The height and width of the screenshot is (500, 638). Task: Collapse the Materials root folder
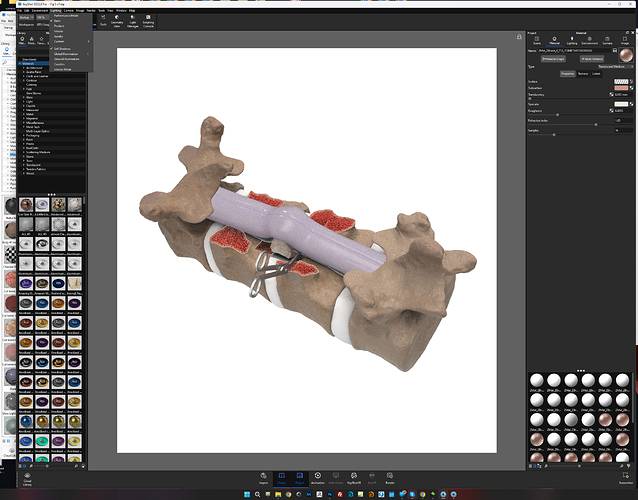click(20, 63)
